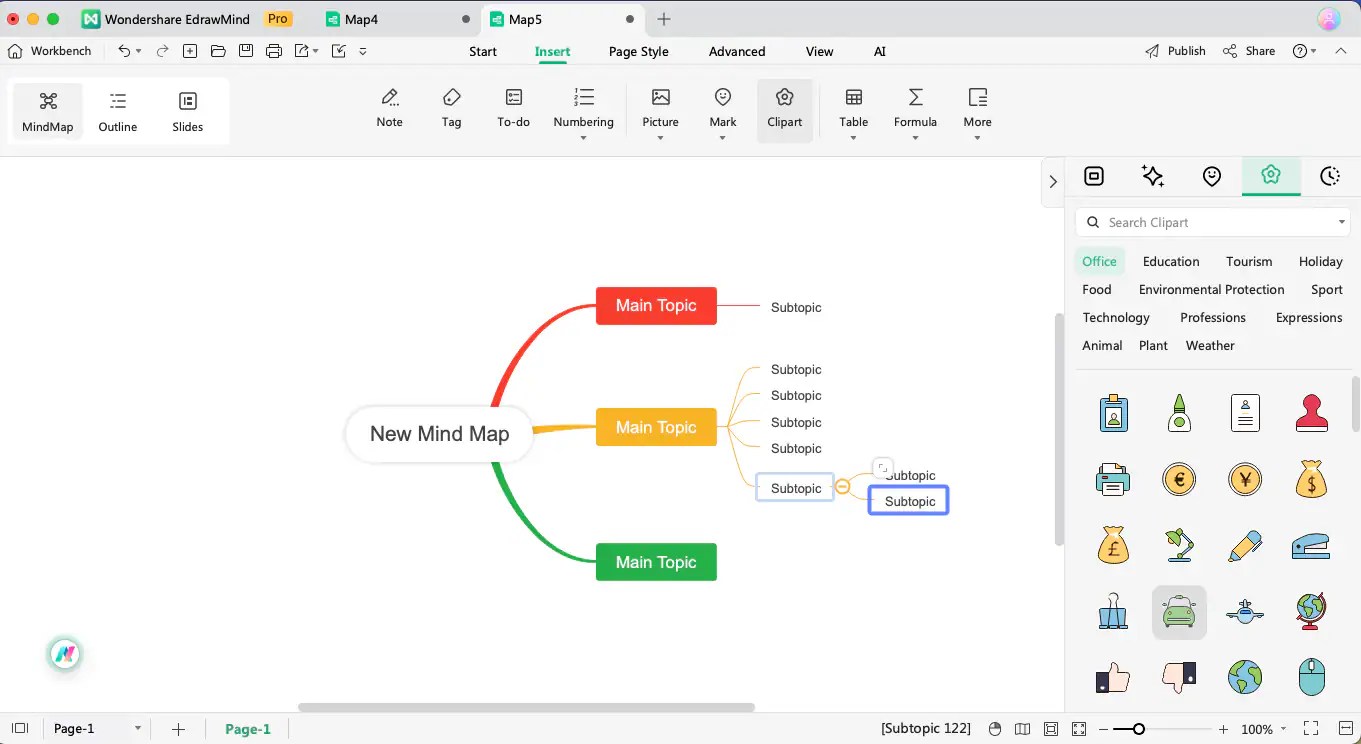Click the zoom slider handle
Screen dimensions: 1361x744
pyautogui.click(x=1138, y=729)
